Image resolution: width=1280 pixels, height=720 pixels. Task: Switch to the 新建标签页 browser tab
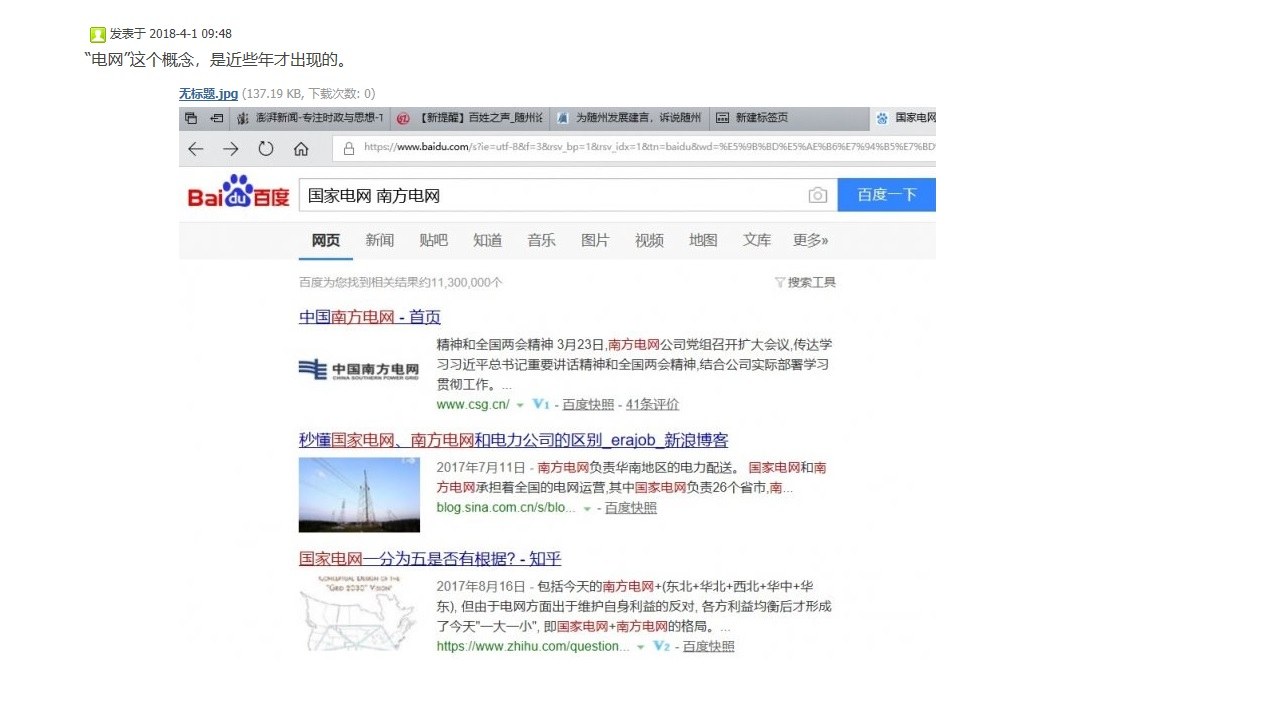pos(789,118)
